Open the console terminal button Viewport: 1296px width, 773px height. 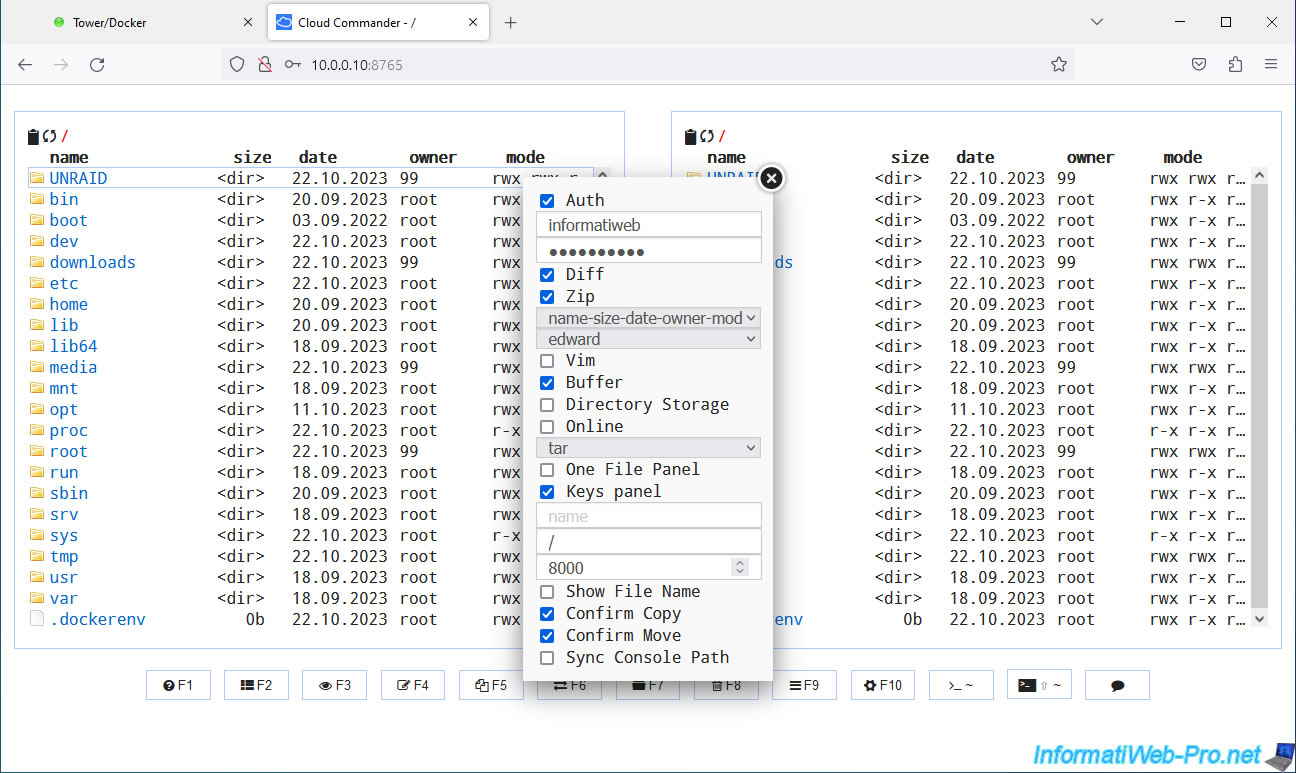(x=960, y=685)
